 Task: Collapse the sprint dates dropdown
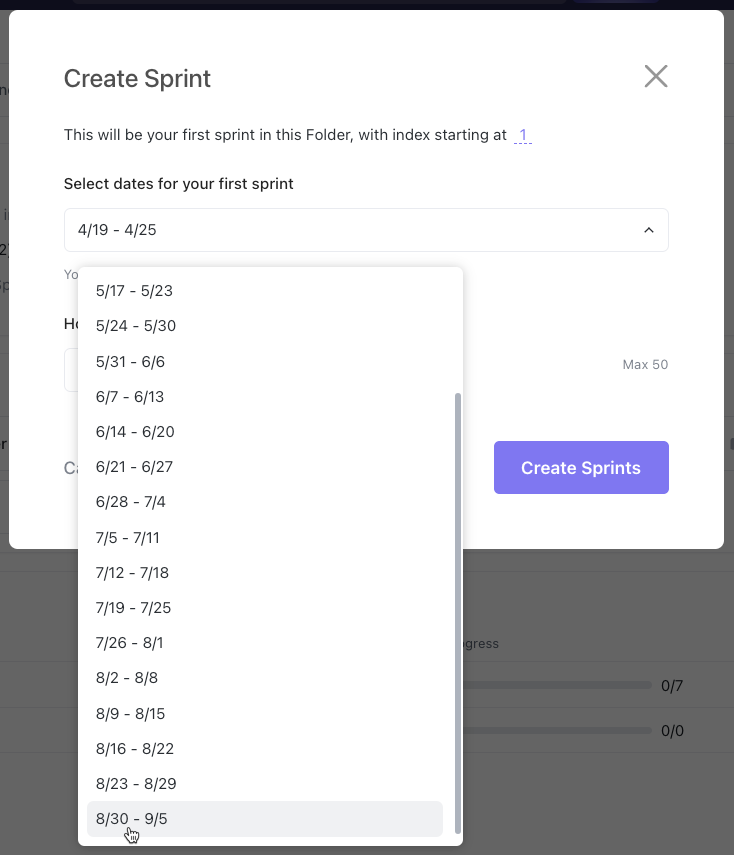tap(648, 229)
